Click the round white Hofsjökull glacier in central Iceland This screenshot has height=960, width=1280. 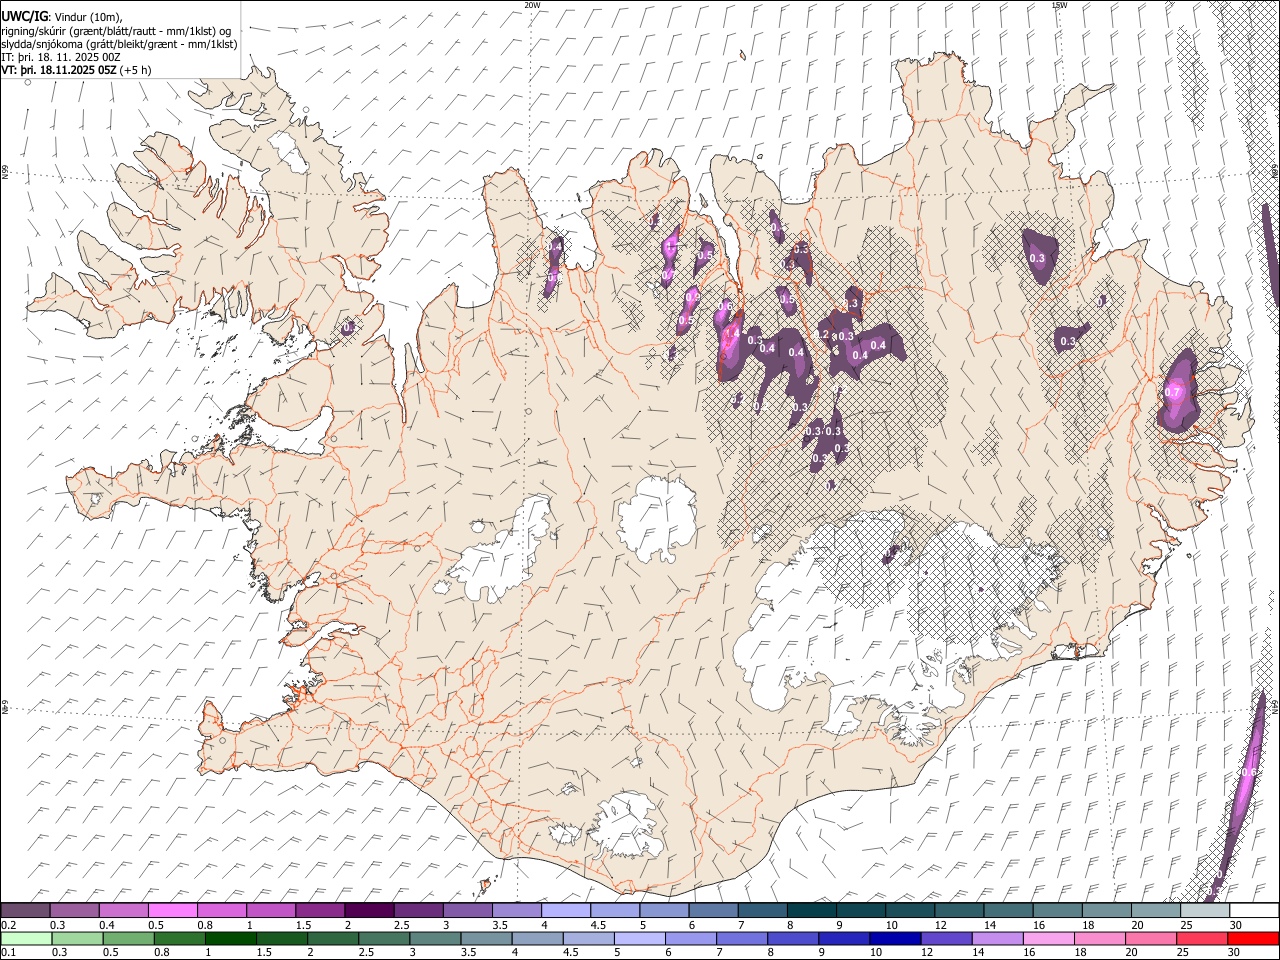click(657, 518)
